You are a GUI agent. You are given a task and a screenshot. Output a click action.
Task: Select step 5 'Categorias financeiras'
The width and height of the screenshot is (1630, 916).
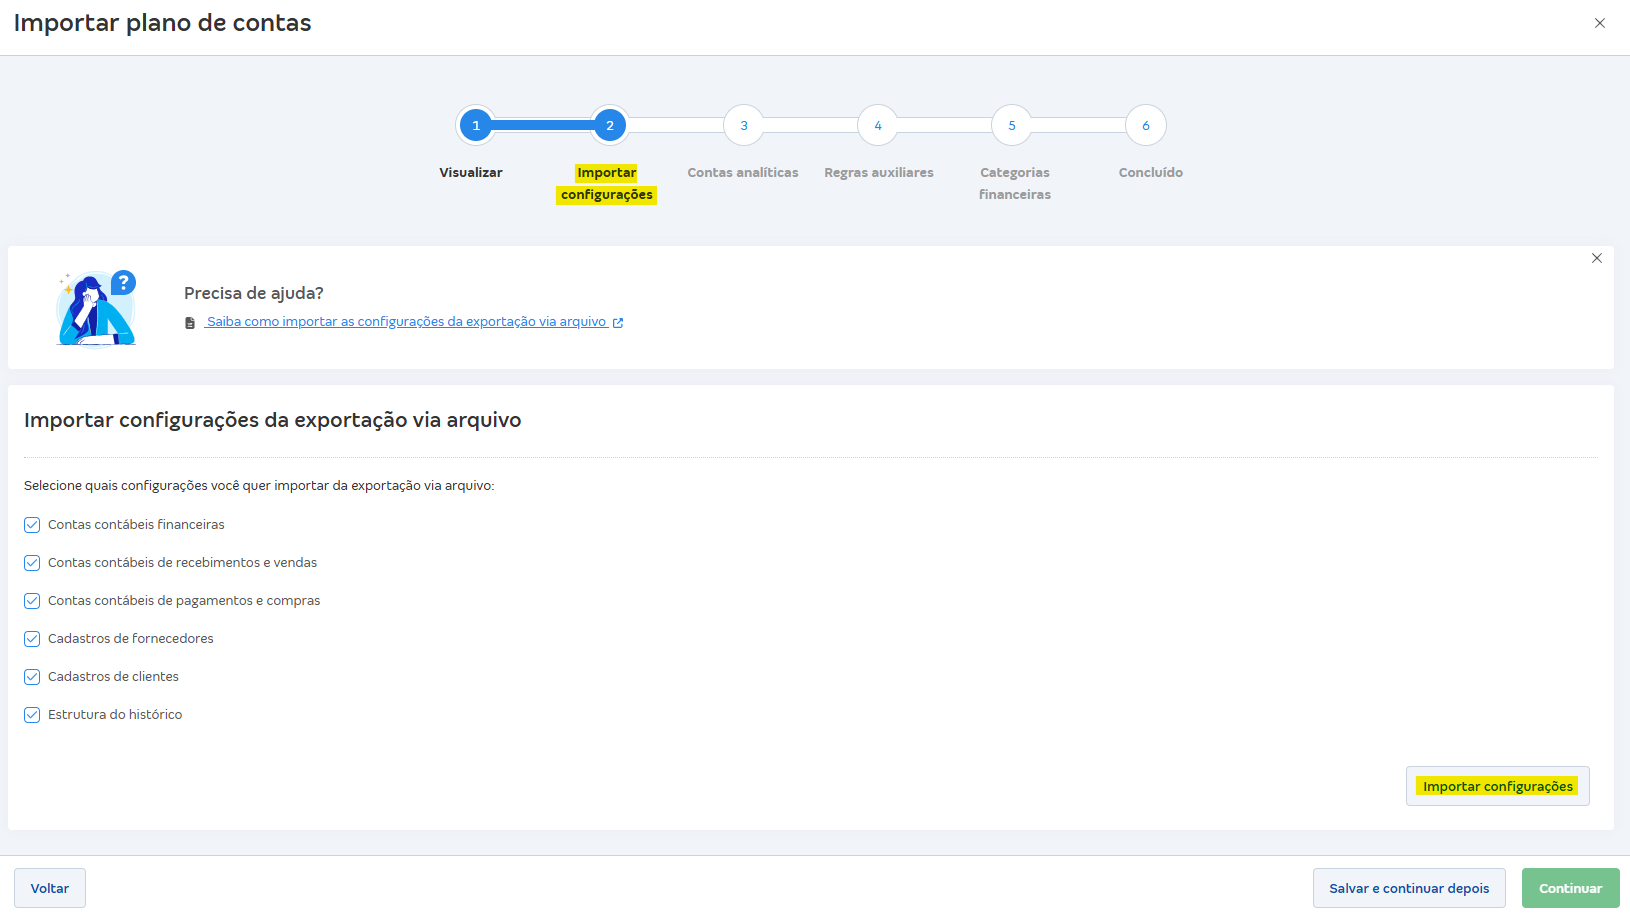1011,125
